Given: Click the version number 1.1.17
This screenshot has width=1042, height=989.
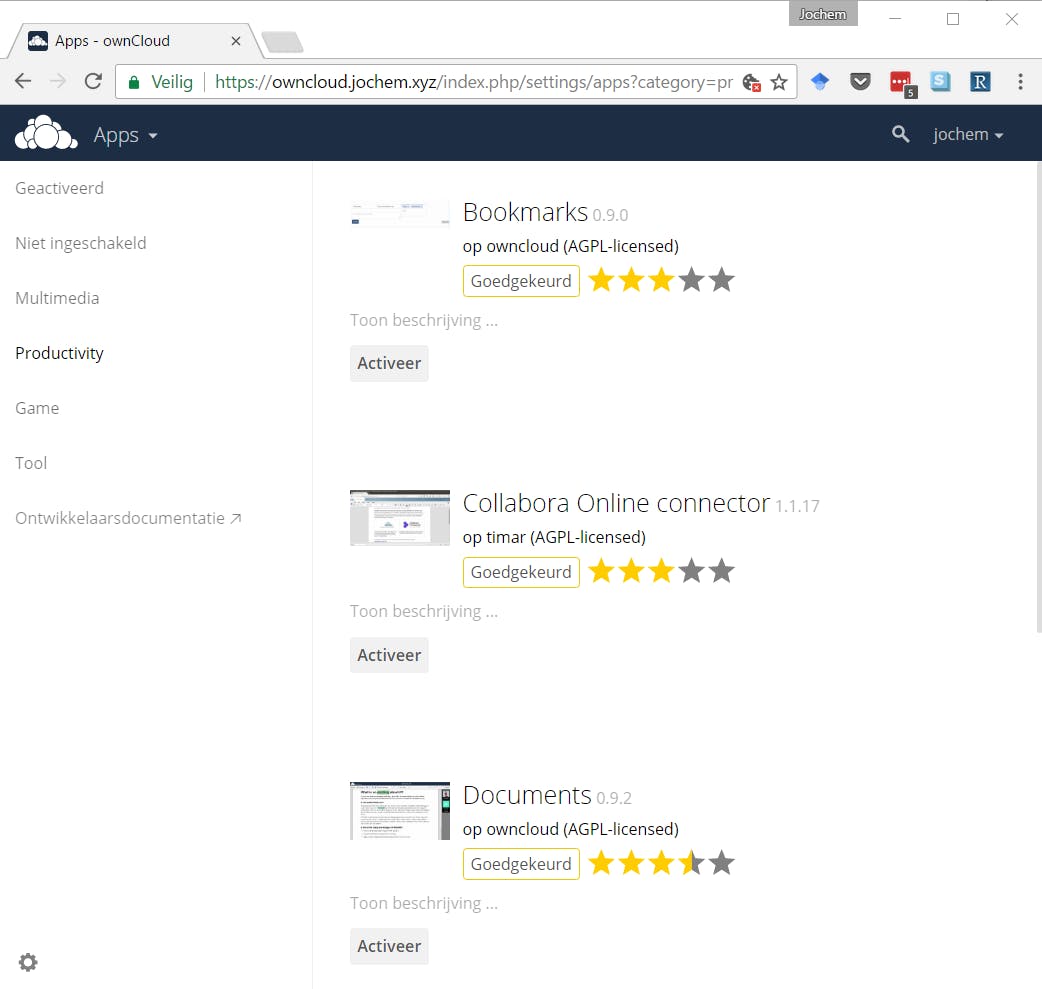Looking at the screenshot, I should tap(797, 506).
